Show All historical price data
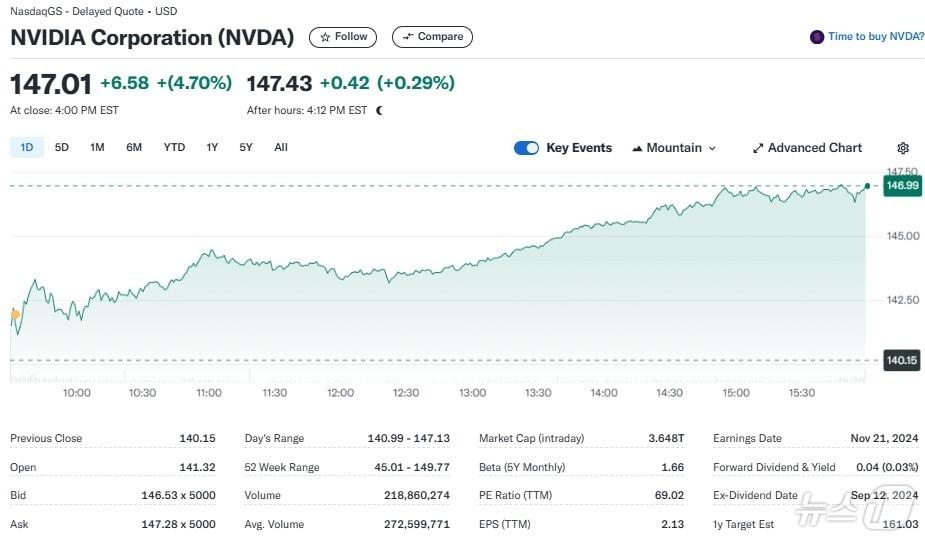Screen dimensions: 925x542 tap(281, 147)
